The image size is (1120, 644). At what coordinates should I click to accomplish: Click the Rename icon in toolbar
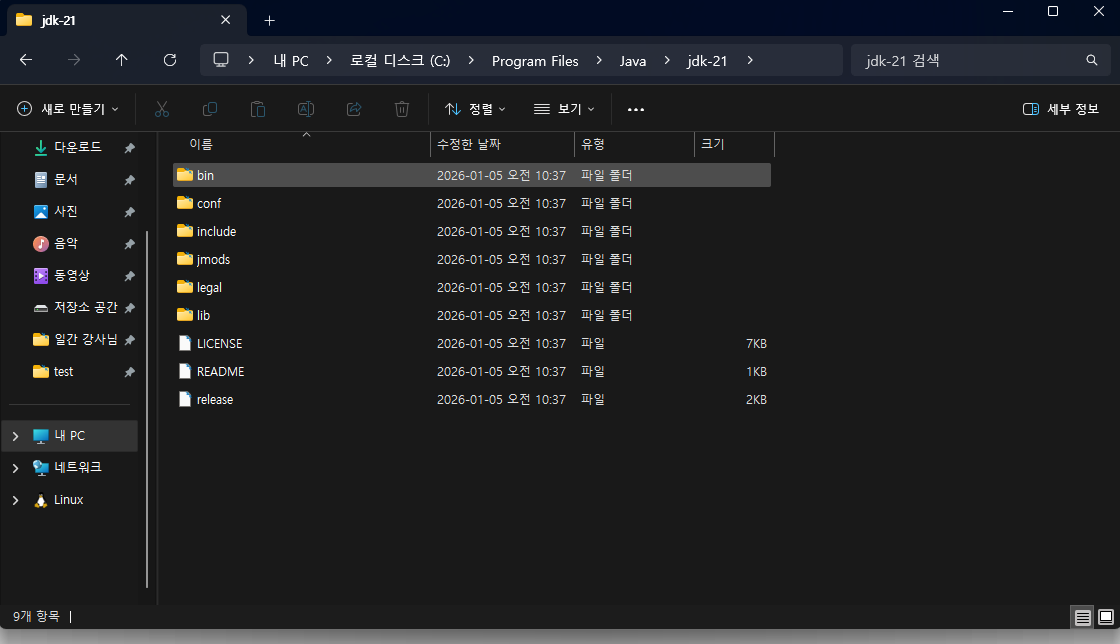point(306,109)
